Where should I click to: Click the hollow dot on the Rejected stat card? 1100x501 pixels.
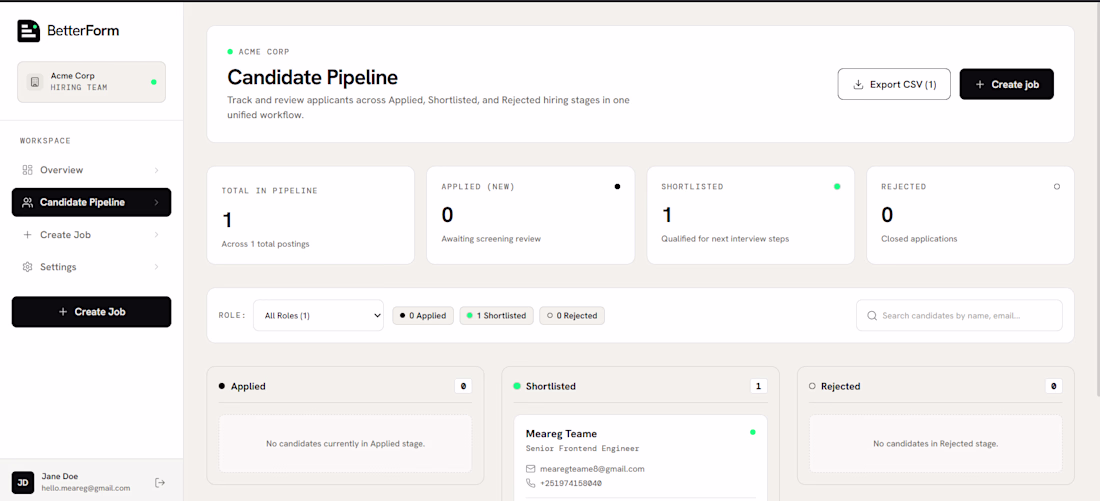(1057, 187)
